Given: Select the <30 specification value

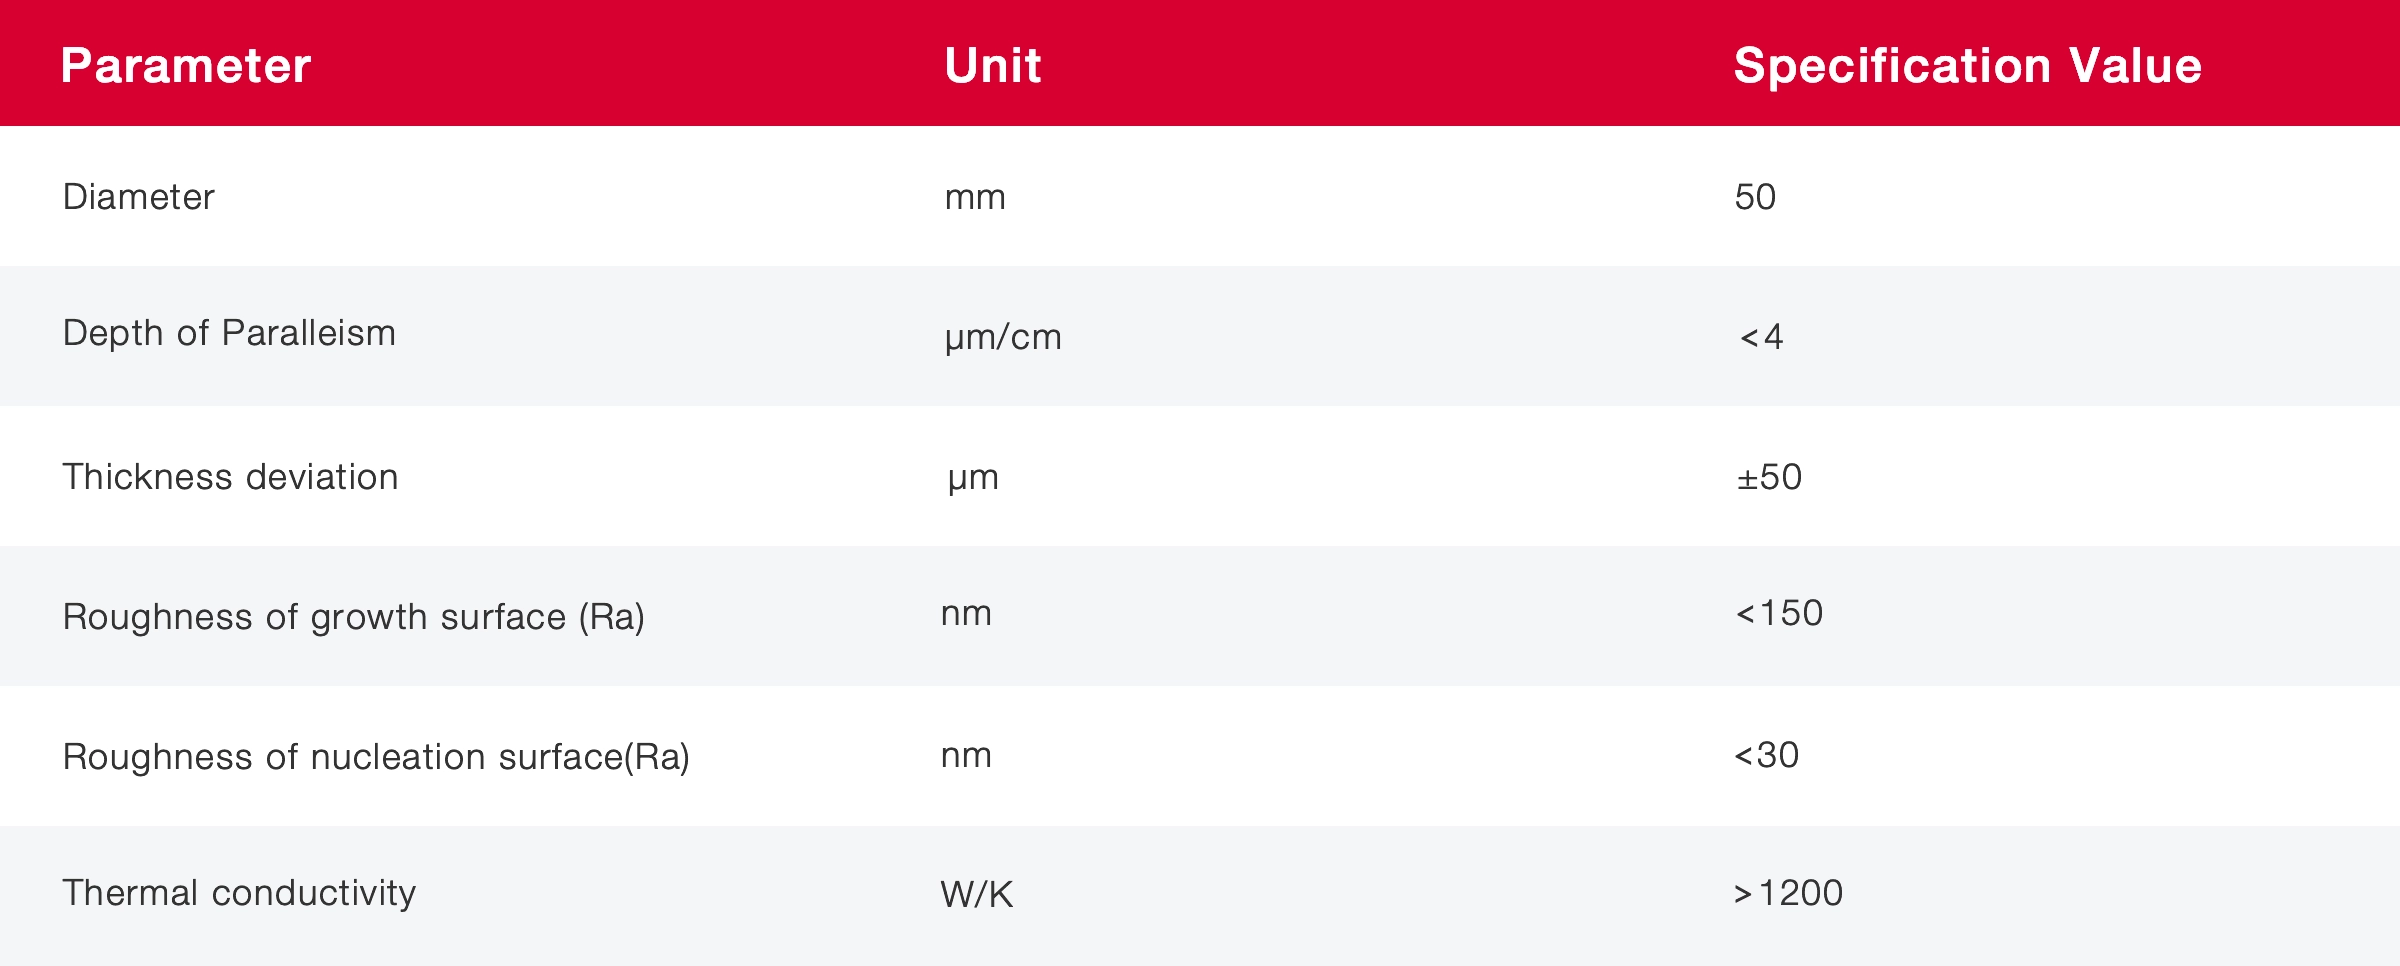Looking at the screenshot, I should click(x=1766, y=755).
